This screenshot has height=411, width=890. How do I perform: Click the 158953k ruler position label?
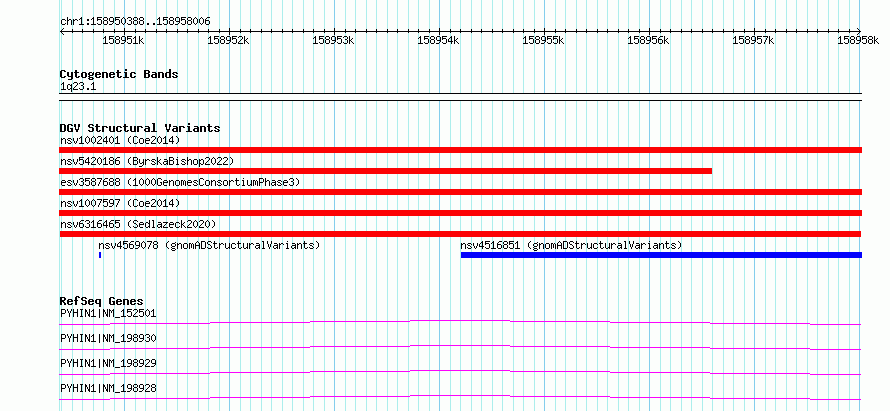coord(333,40)
